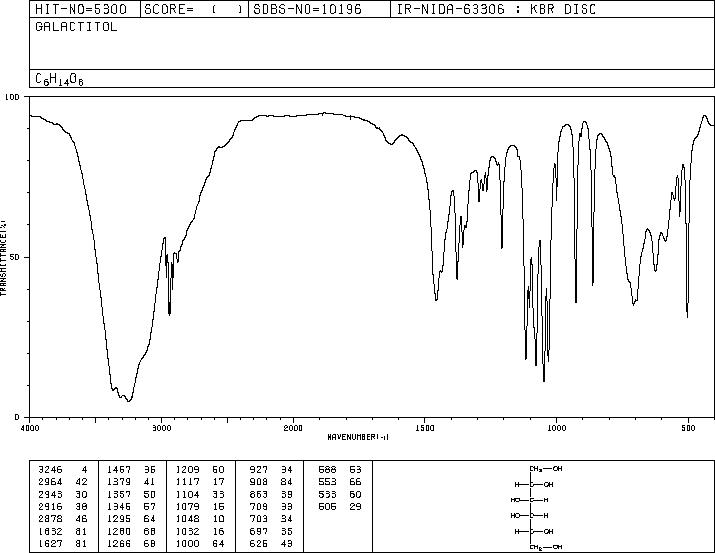Image resolution: width=715 pixels, height=553 pixels.
Task: Select the 1117 peak entry in the table
Action: pyautogui.click(x=200, y=482)
